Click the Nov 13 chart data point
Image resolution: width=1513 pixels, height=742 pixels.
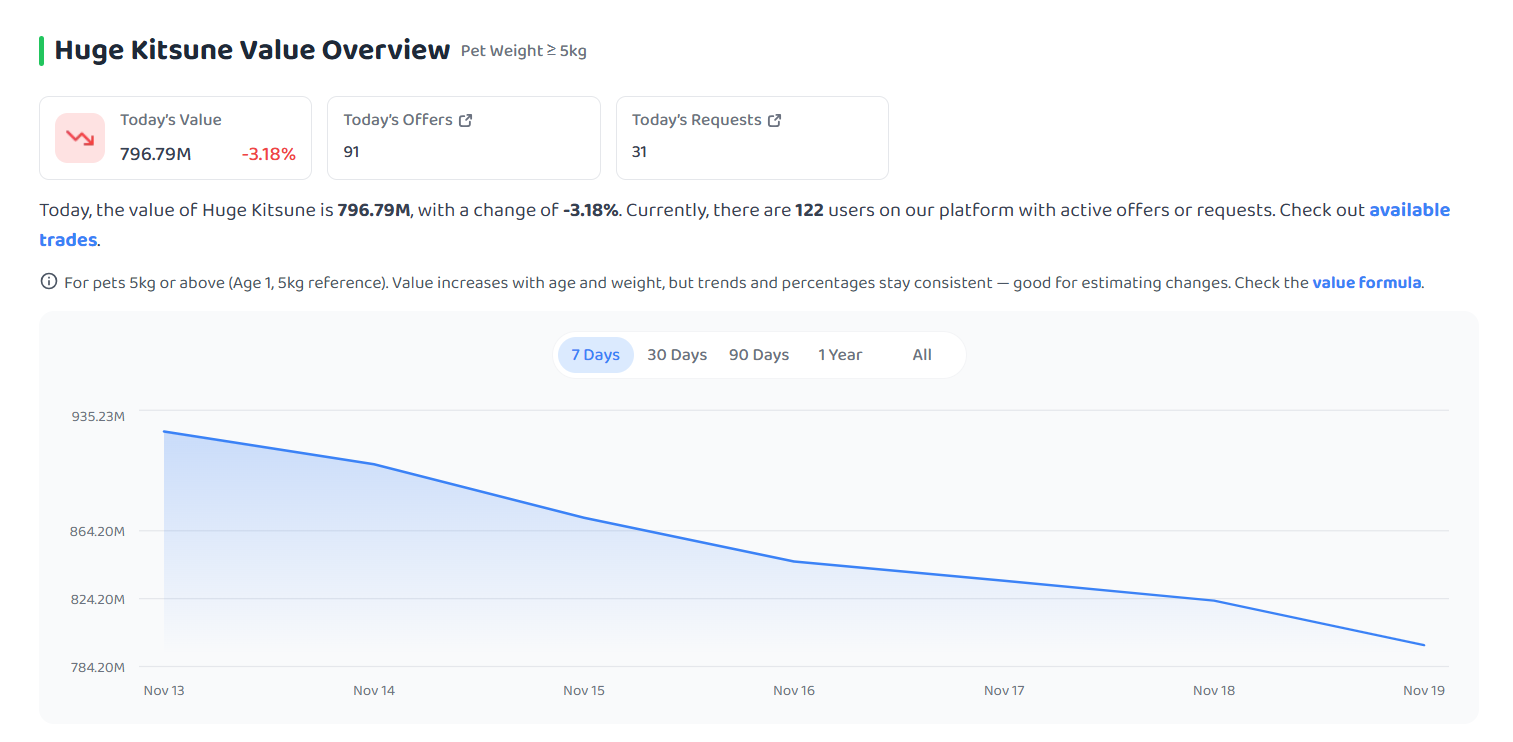pyautogui.click(x=164, y=432)
